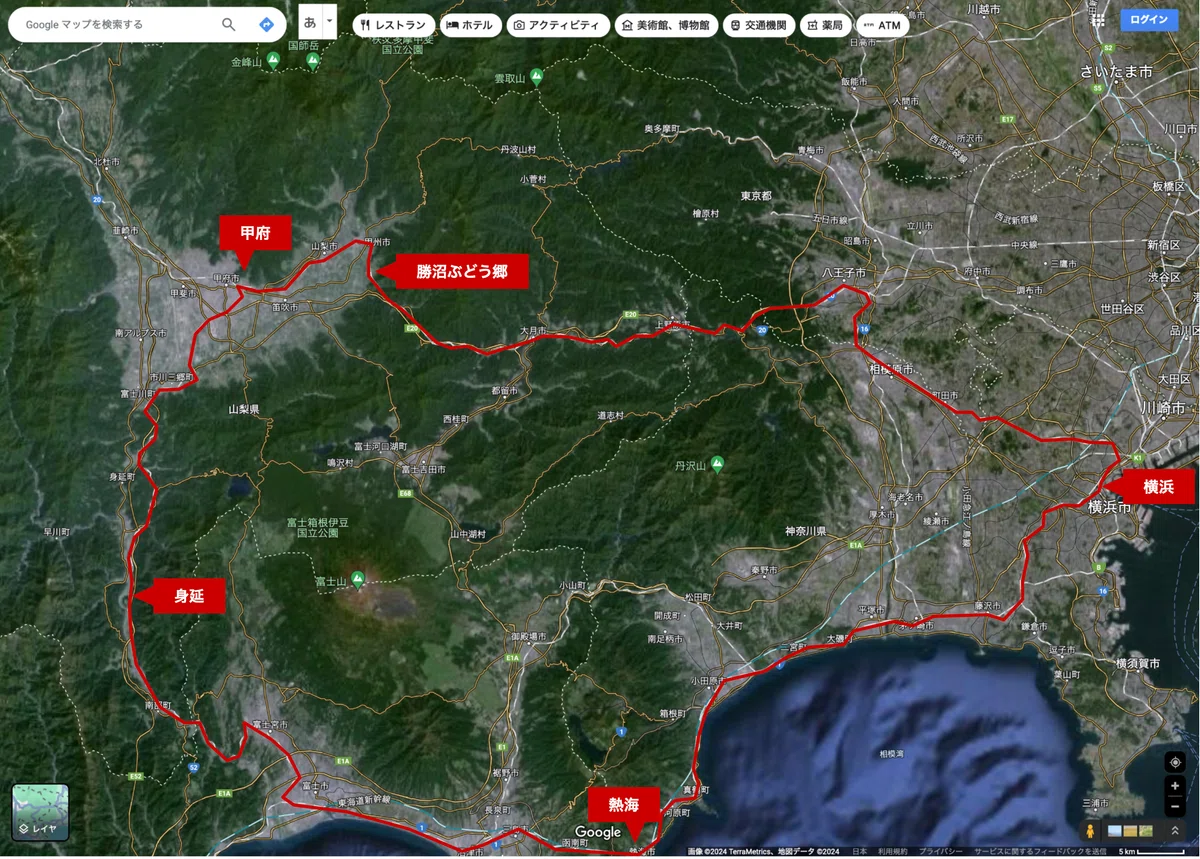Zoom out with the minus button
The width and height of the screenshot is (1200, 859).
tap(1175, 806)
